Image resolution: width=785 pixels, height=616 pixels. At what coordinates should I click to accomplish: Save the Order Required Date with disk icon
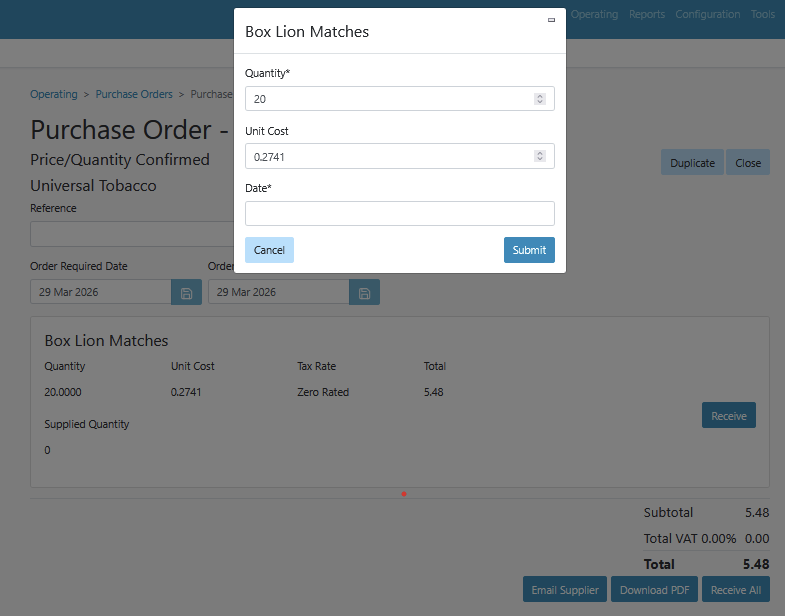click(x=186, y=292)
